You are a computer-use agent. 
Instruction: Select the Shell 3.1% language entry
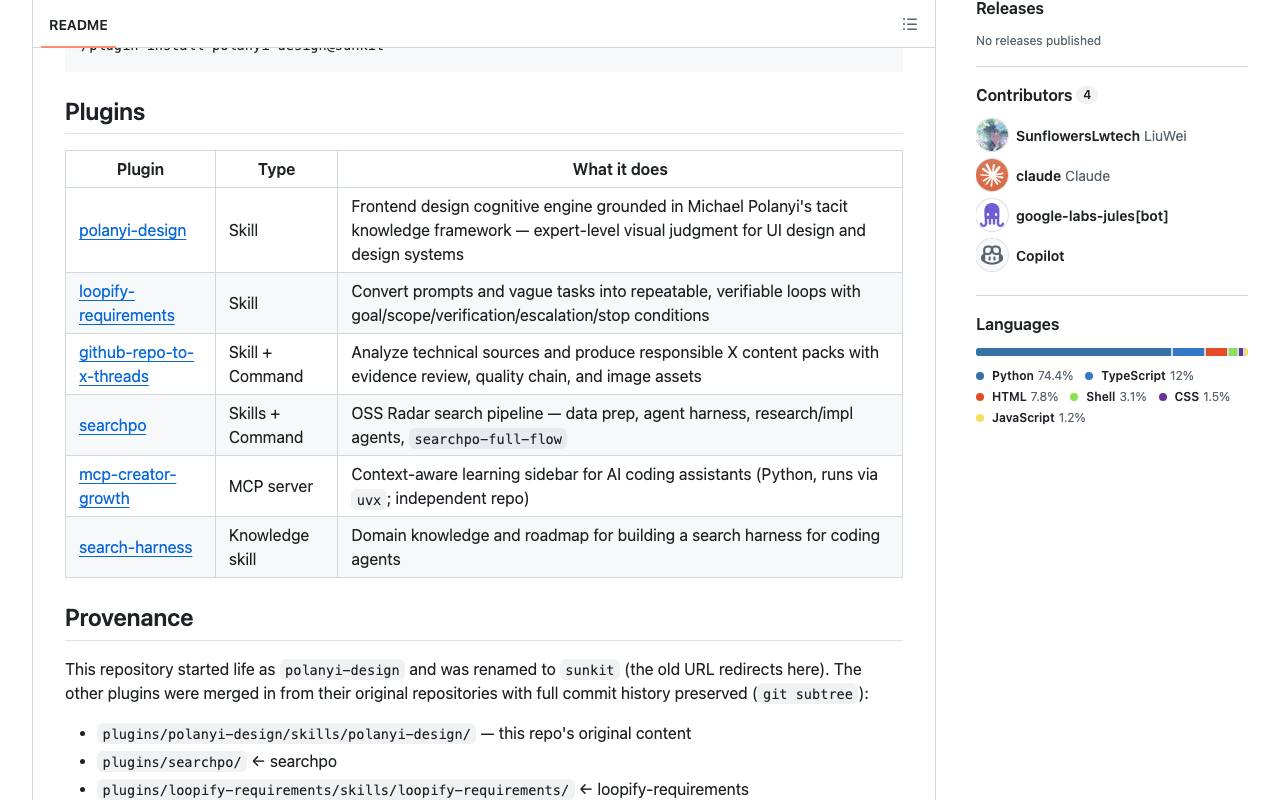coord(1108,397)
